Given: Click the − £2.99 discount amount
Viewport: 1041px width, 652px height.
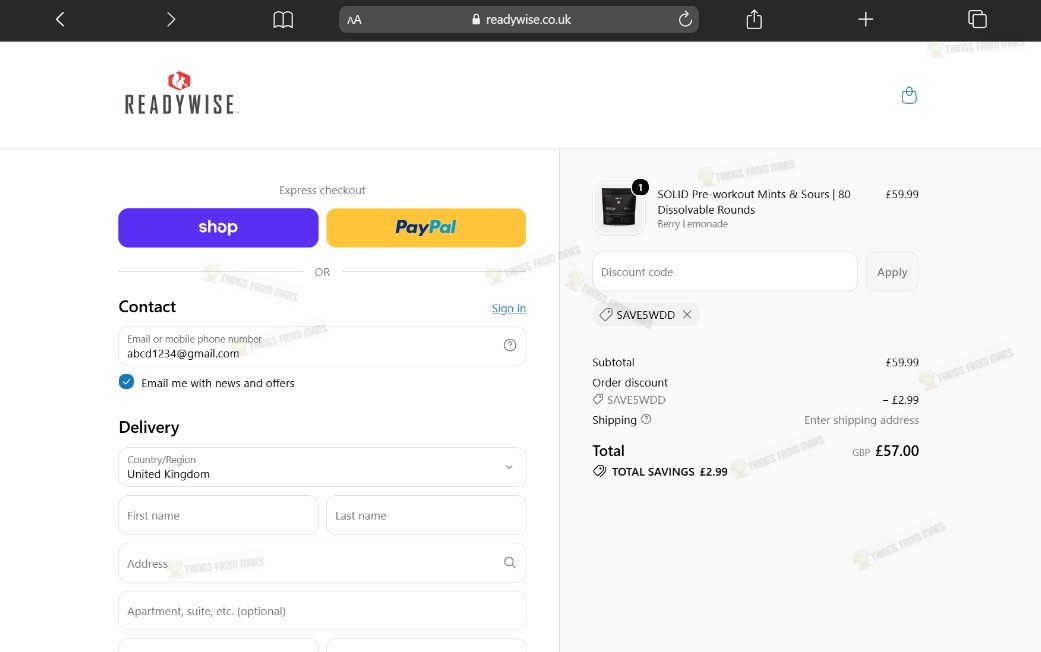Looking at the screenshot, I should click(x=901, y=400).
